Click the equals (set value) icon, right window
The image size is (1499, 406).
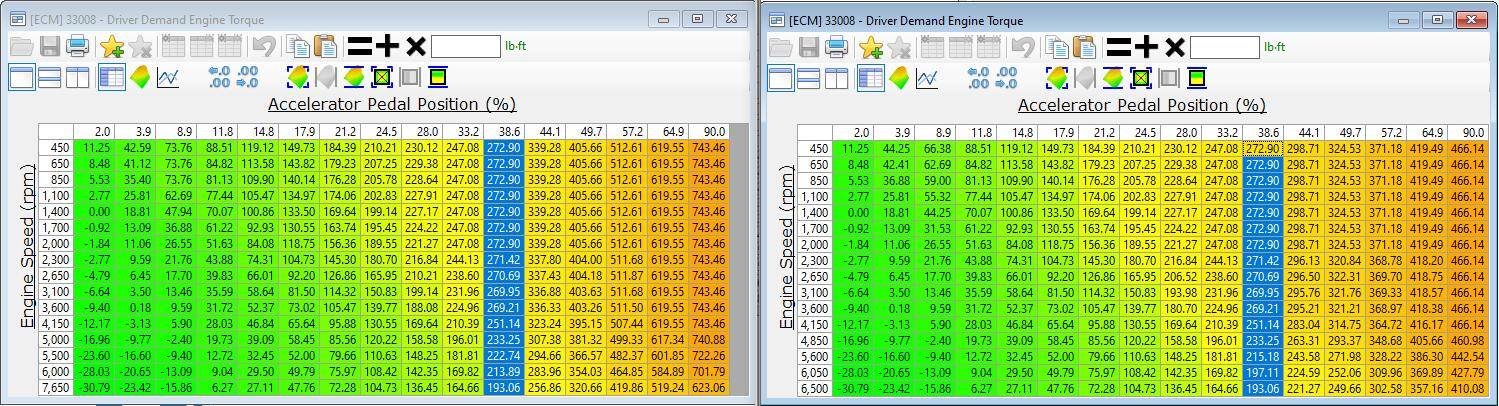click(1119, 47)
